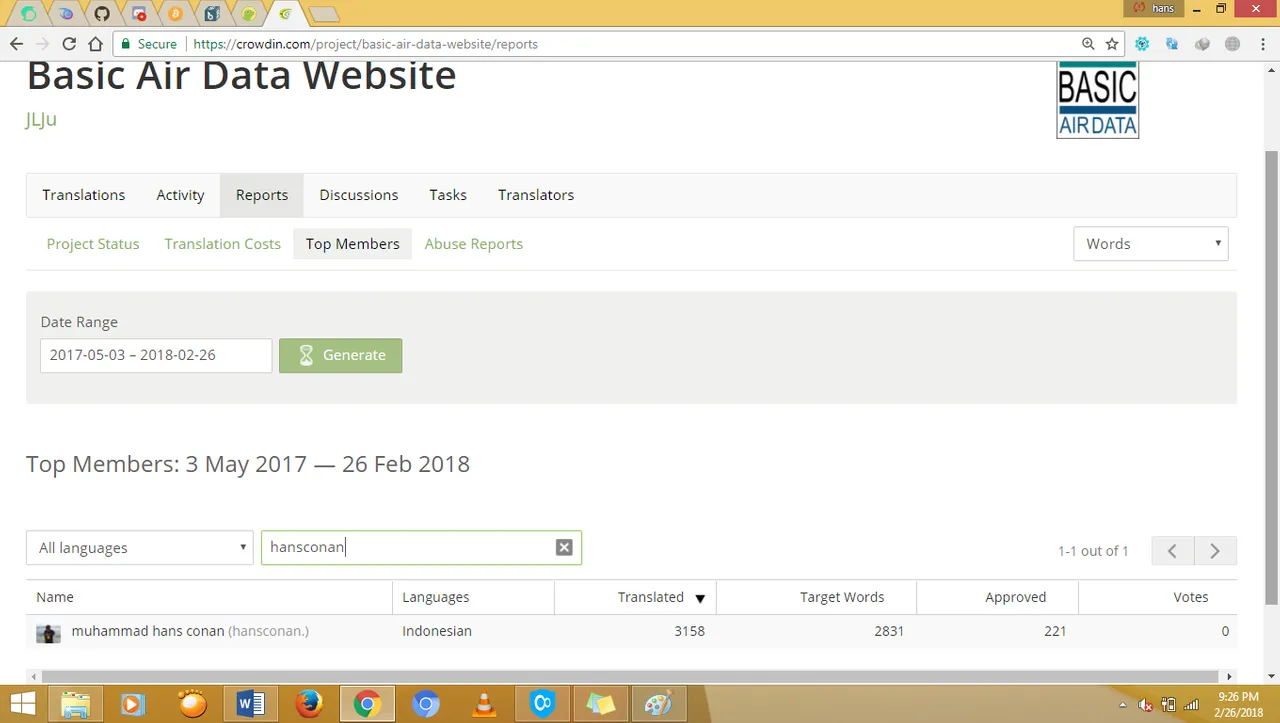
Task: Click the horizontal table scrollbar
Action: (x=630, y=676)
